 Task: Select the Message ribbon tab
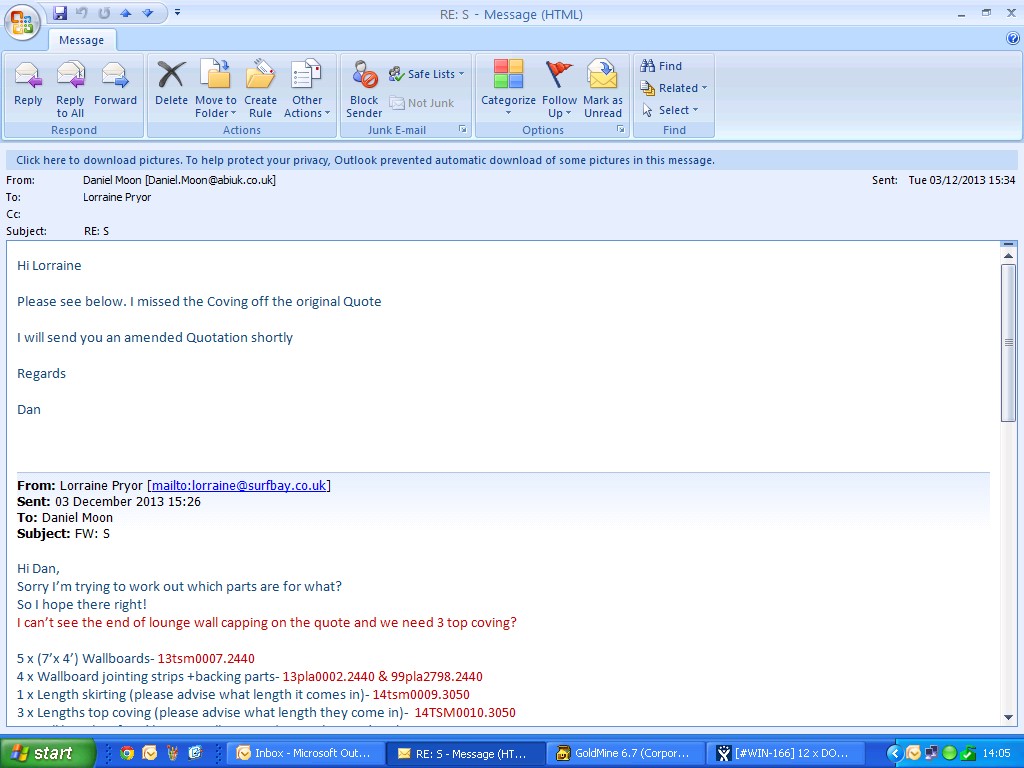82,40
